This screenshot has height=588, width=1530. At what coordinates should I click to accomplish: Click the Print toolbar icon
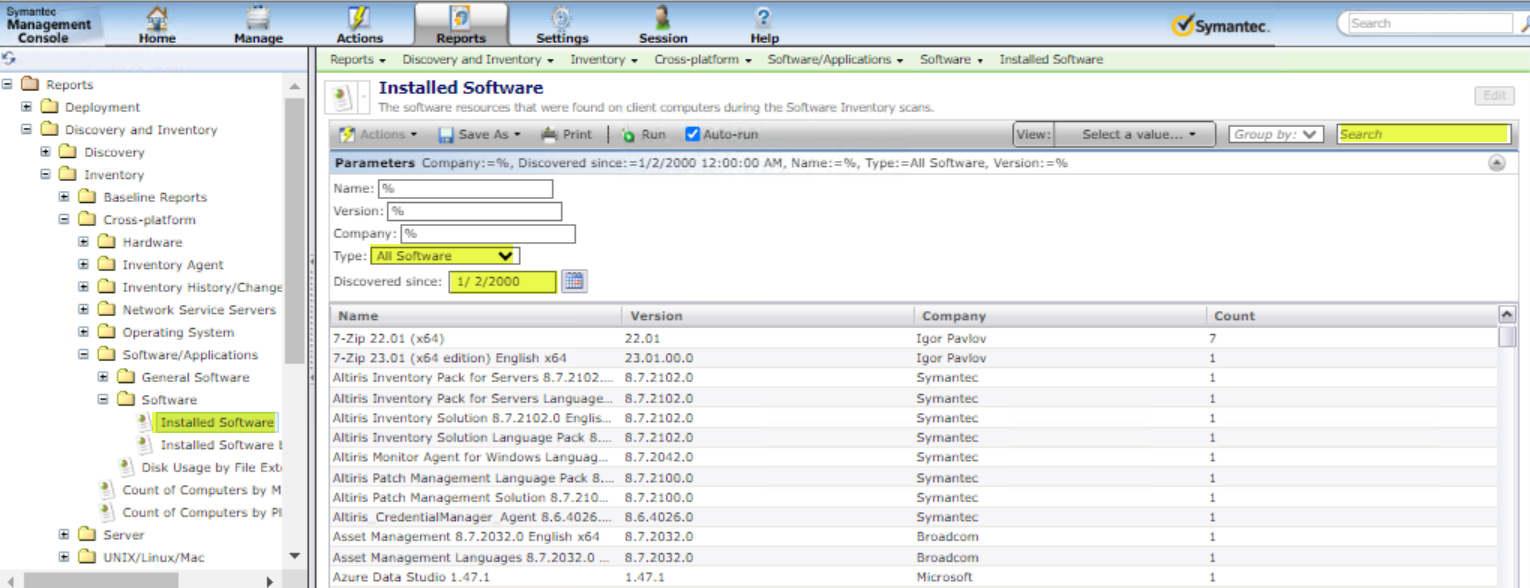click(549, 134)
